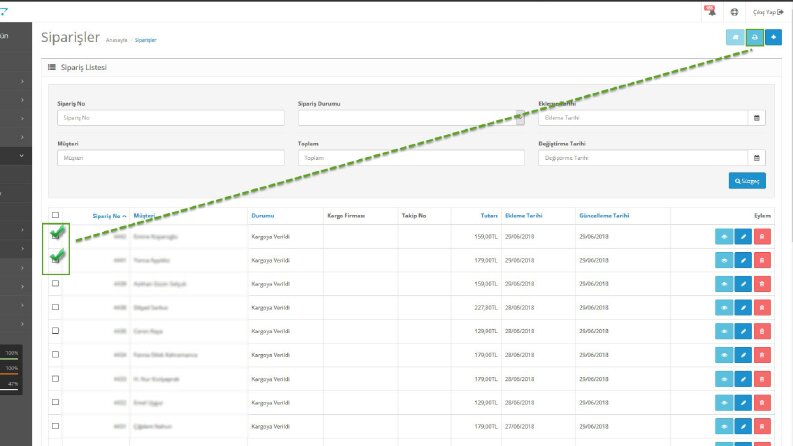This screenshot has width=793, height=446.
Task: Focus the Değiştirme Tarihi date field
Action: point(643,158)
